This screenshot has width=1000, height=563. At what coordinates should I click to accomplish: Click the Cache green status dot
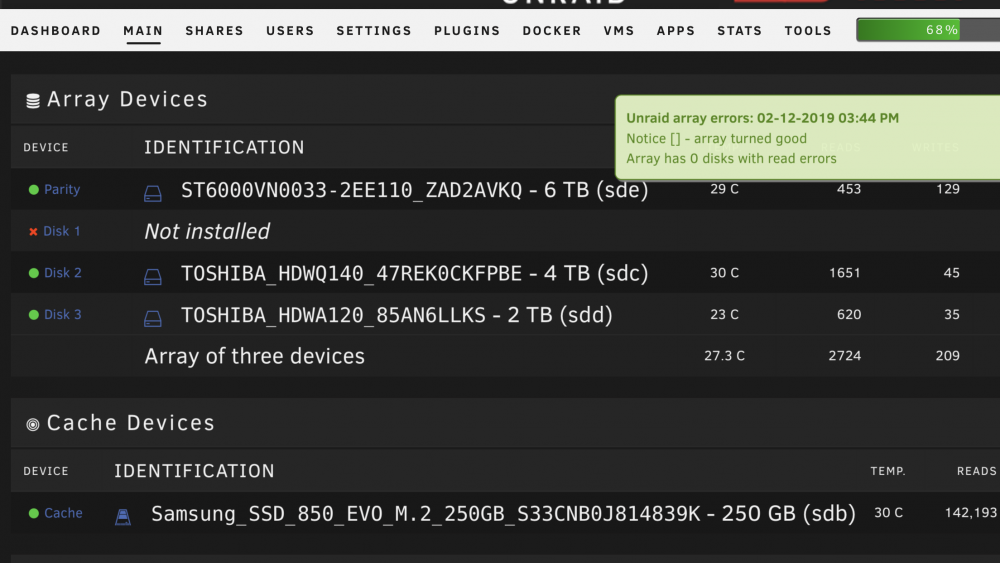pos(34,513)
